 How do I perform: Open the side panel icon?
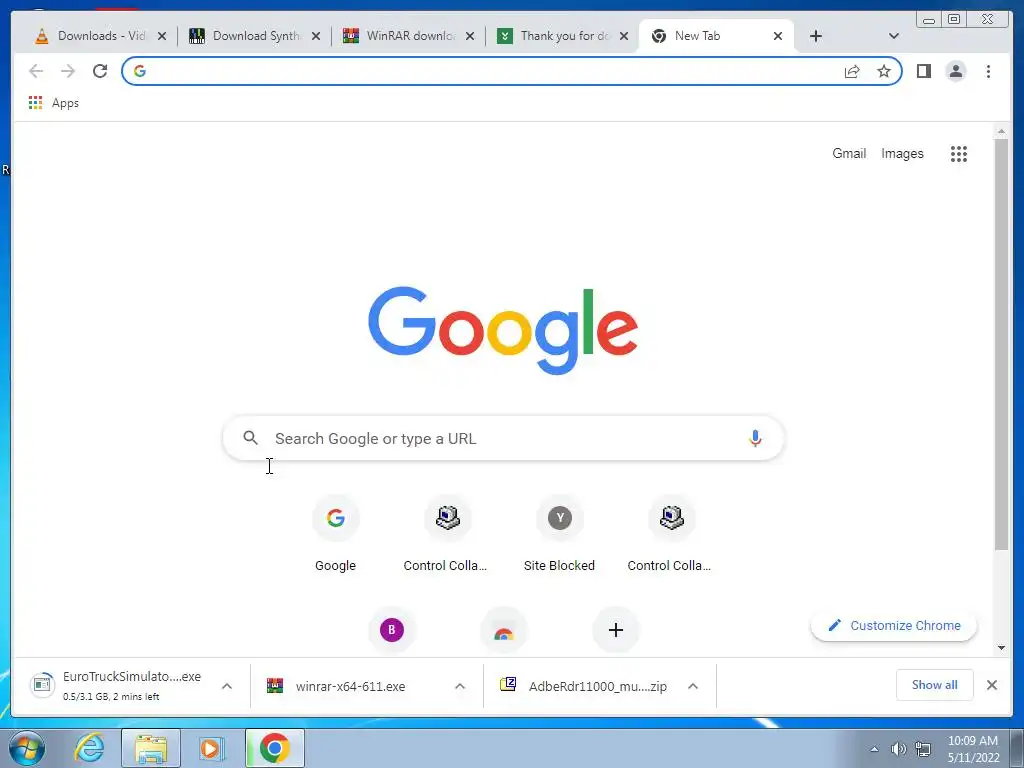point(923,71)
